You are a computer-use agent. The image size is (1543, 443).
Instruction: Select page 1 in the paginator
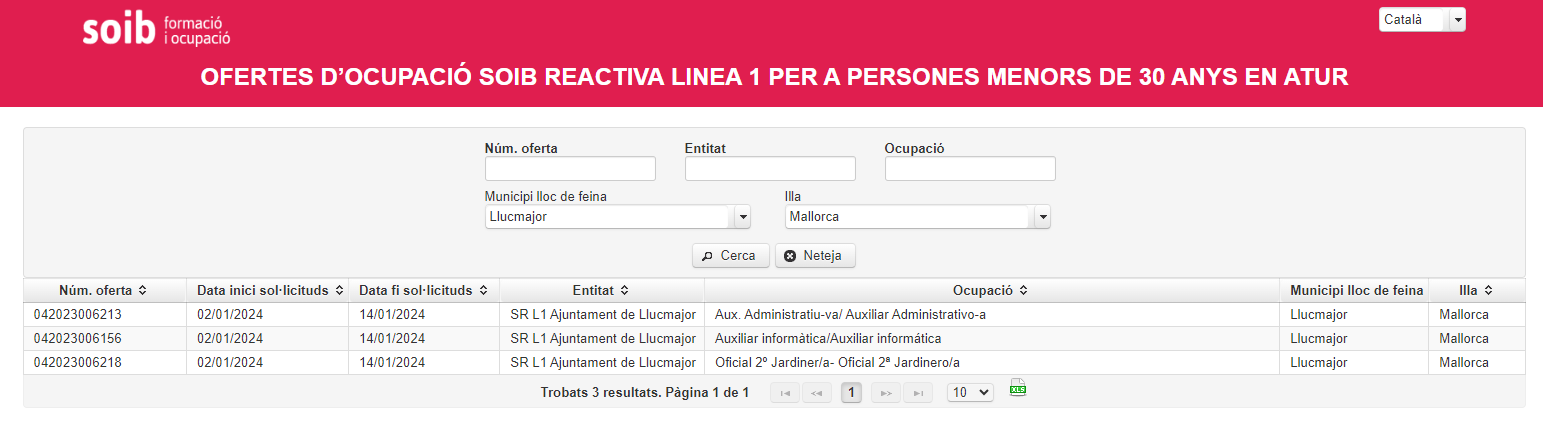(851, 393)
